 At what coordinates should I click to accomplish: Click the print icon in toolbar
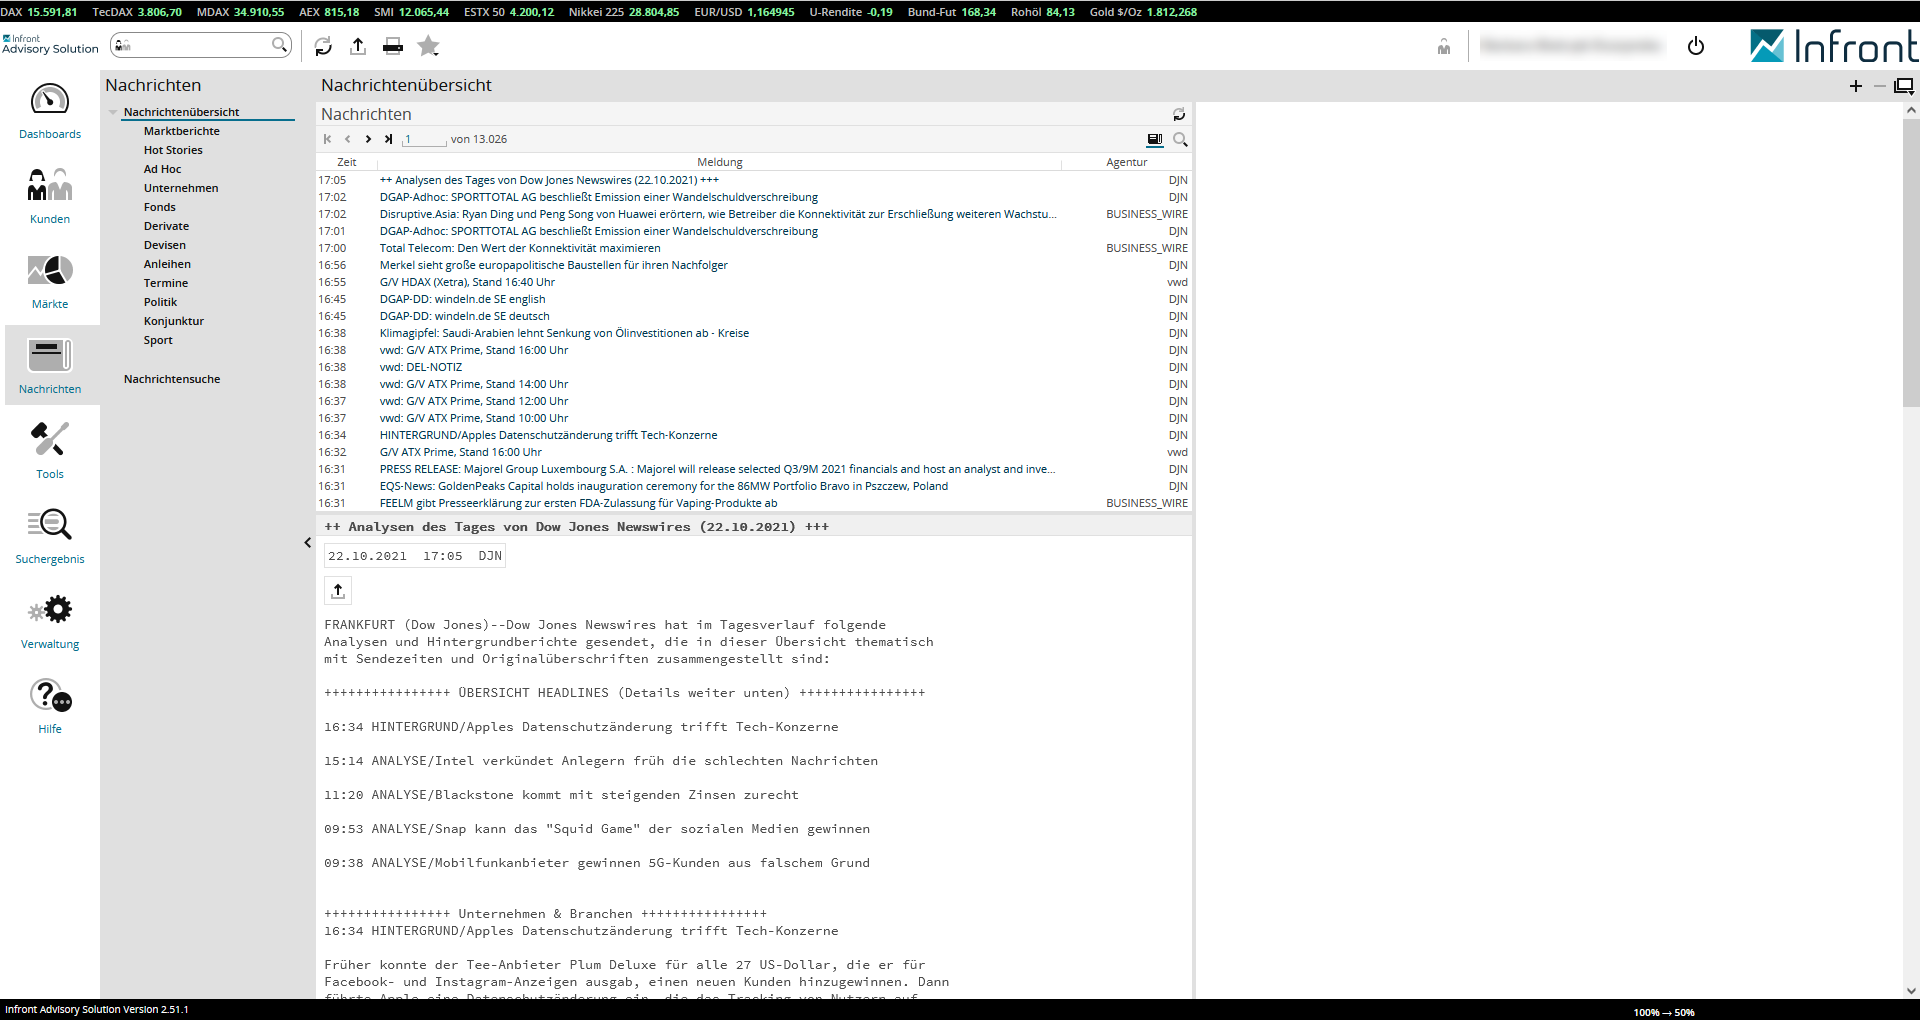[x=393, y=46]
